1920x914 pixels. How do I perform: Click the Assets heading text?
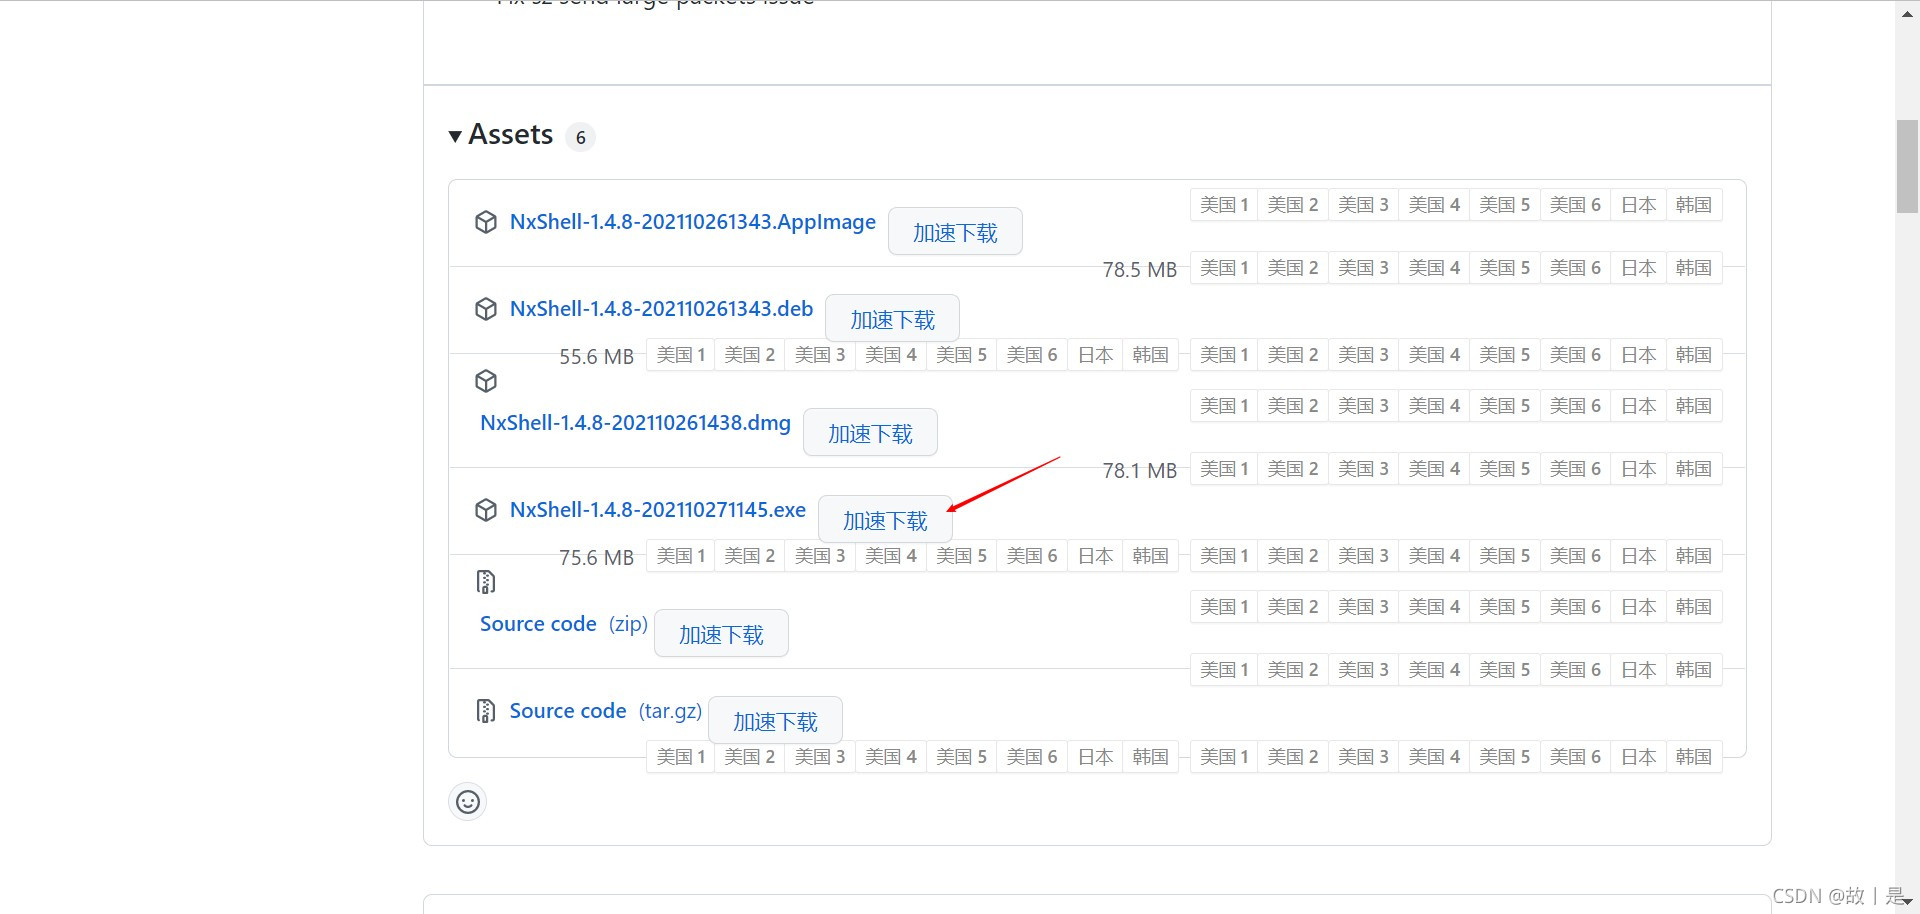[510, 135]
